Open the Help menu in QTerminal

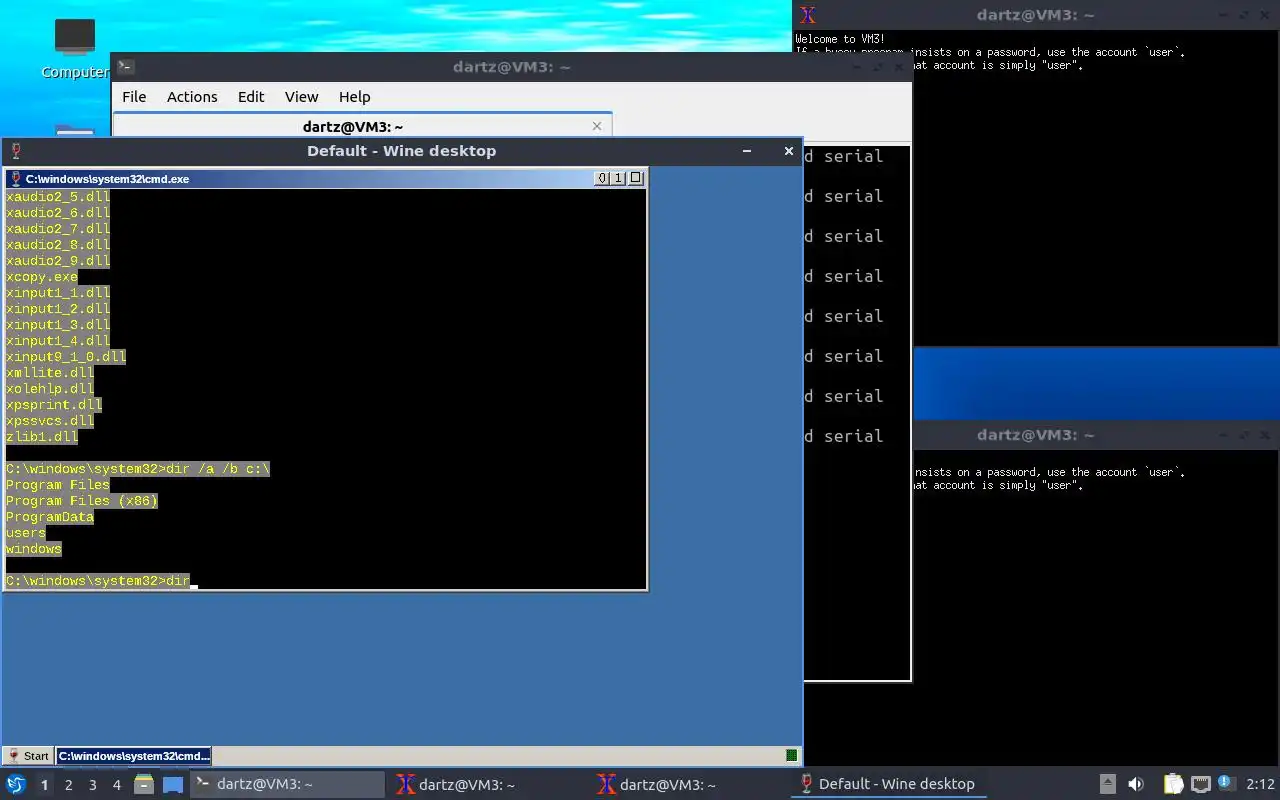354,97
